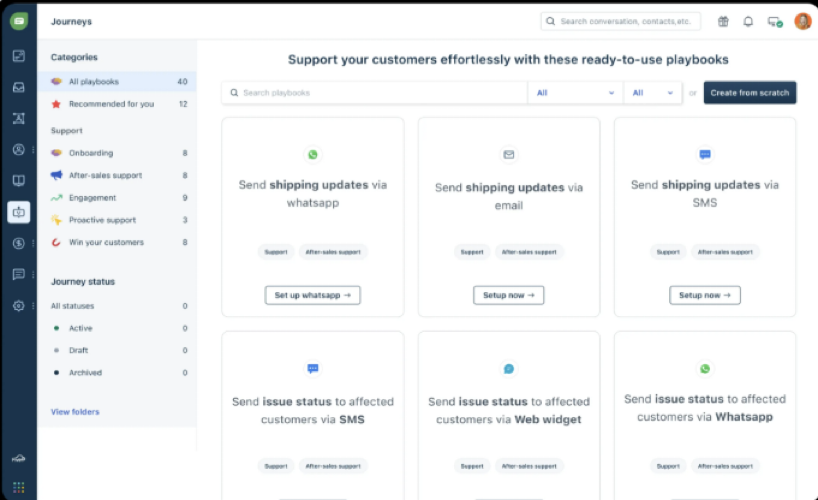The width and height of the screenshot is (818, 500).
Task: Click the WhatsApp icon on issue status card
Action: tap(705, 368)
